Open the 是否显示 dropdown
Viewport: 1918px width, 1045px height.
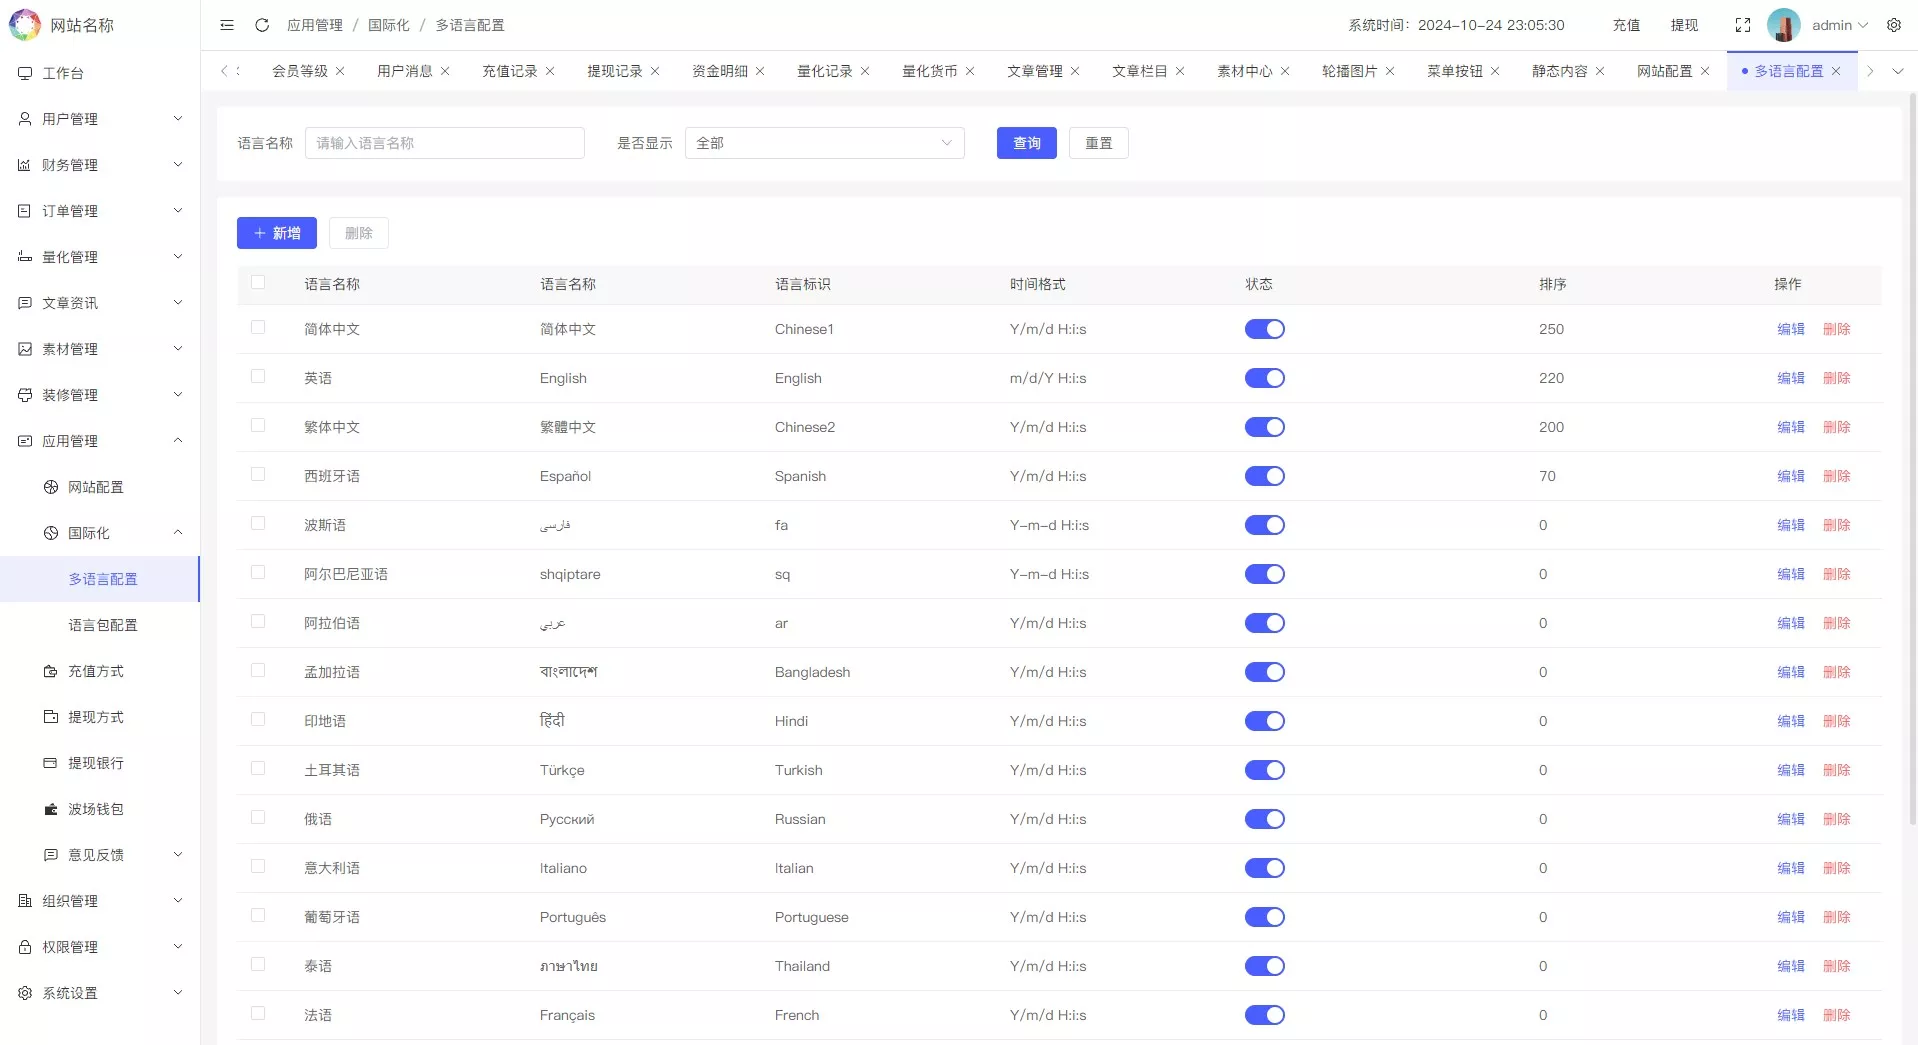[x=823, y=143]
